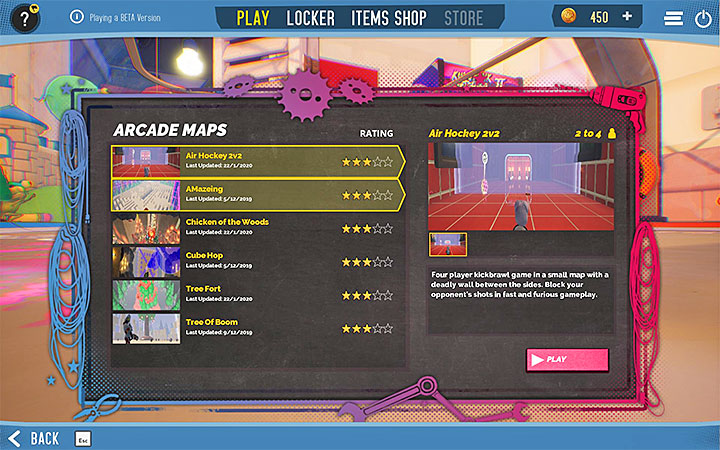Select Chicken of the Woods map

(255, 227)
